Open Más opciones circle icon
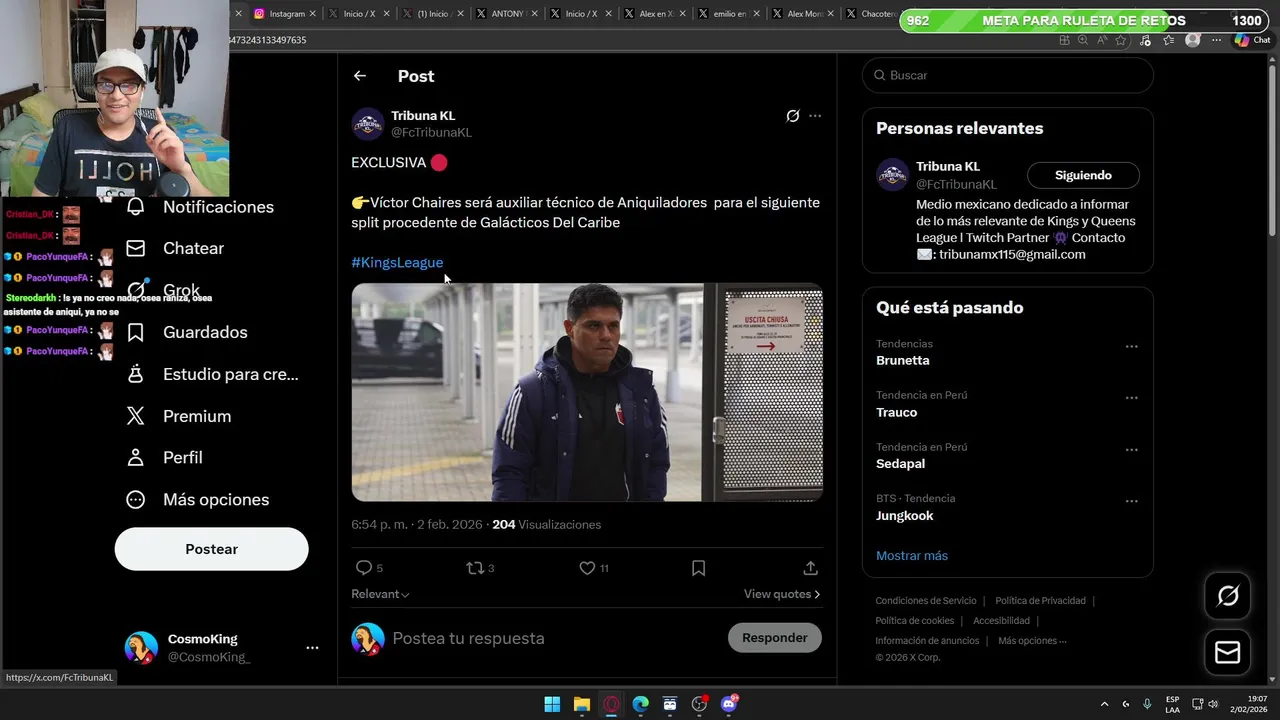Viewport: 1280px width, 720px height. [x=135, y=499]
